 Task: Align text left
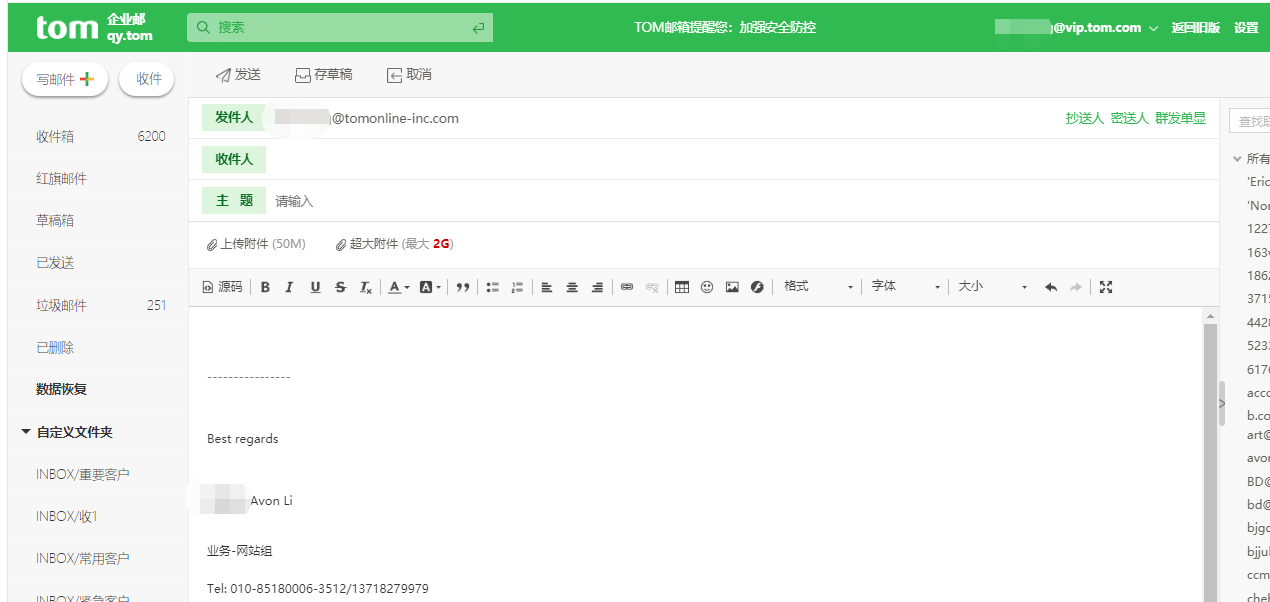[x=547, y=287]
